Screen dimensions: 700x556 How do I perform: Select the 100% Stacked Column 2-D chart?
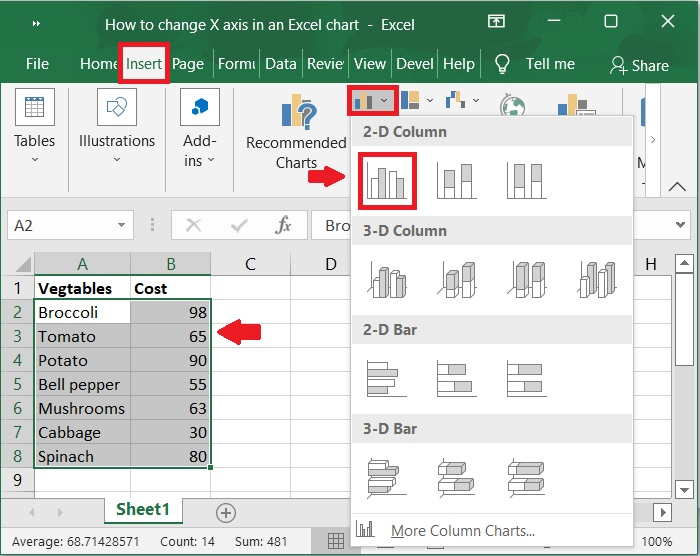(x=527, y=180)
